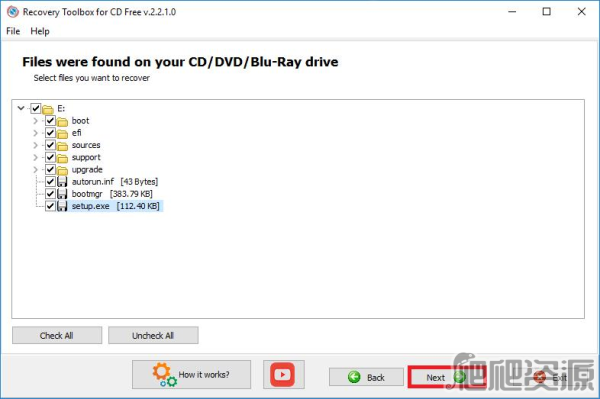Click the Recovery Toolbox app icon in title bar
This screenshot has height=399, width=600.
coord(13,12)
